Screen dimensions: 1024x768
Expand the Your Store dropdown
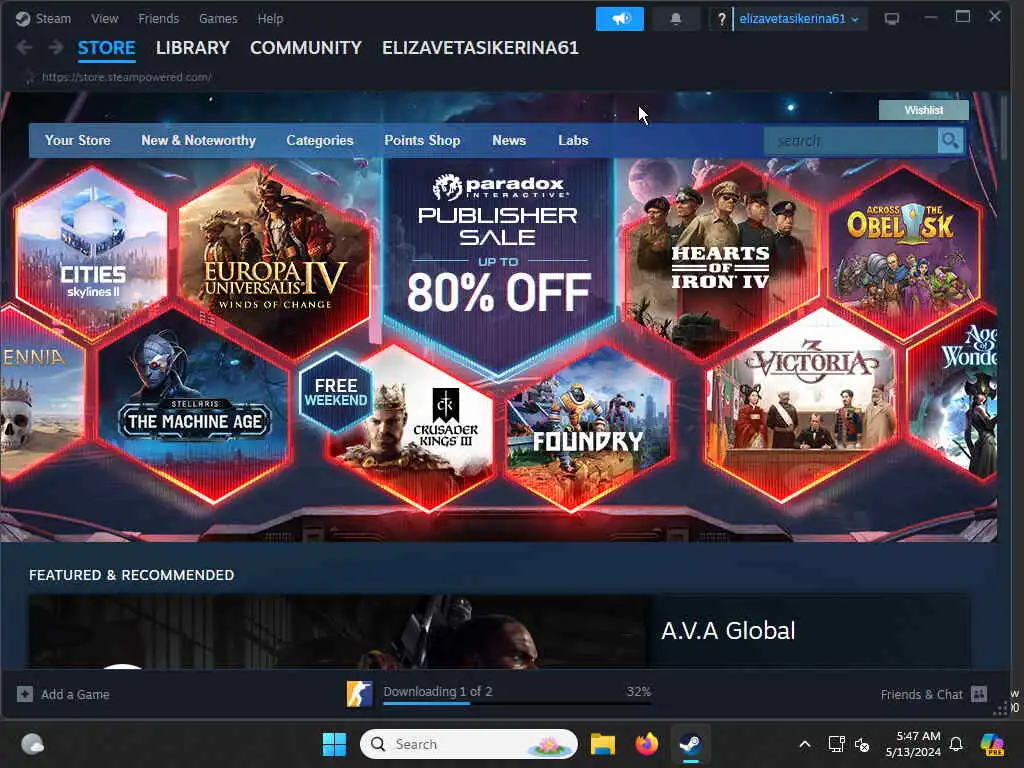(x=78, y=140)
